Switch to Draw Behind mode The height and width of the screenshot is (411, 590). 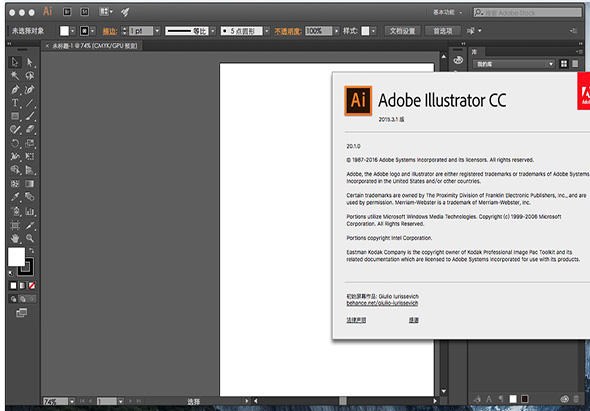pos(23,299)
